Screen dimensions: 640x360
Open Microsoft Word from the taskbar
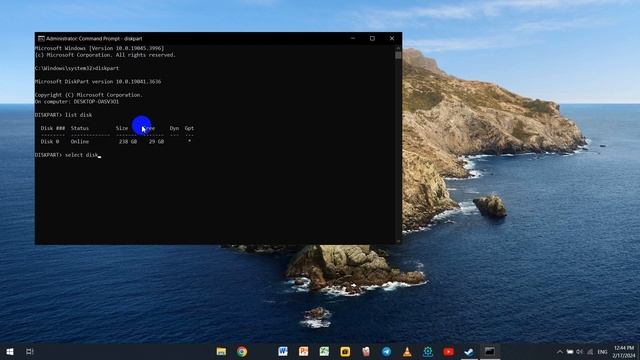283,351
